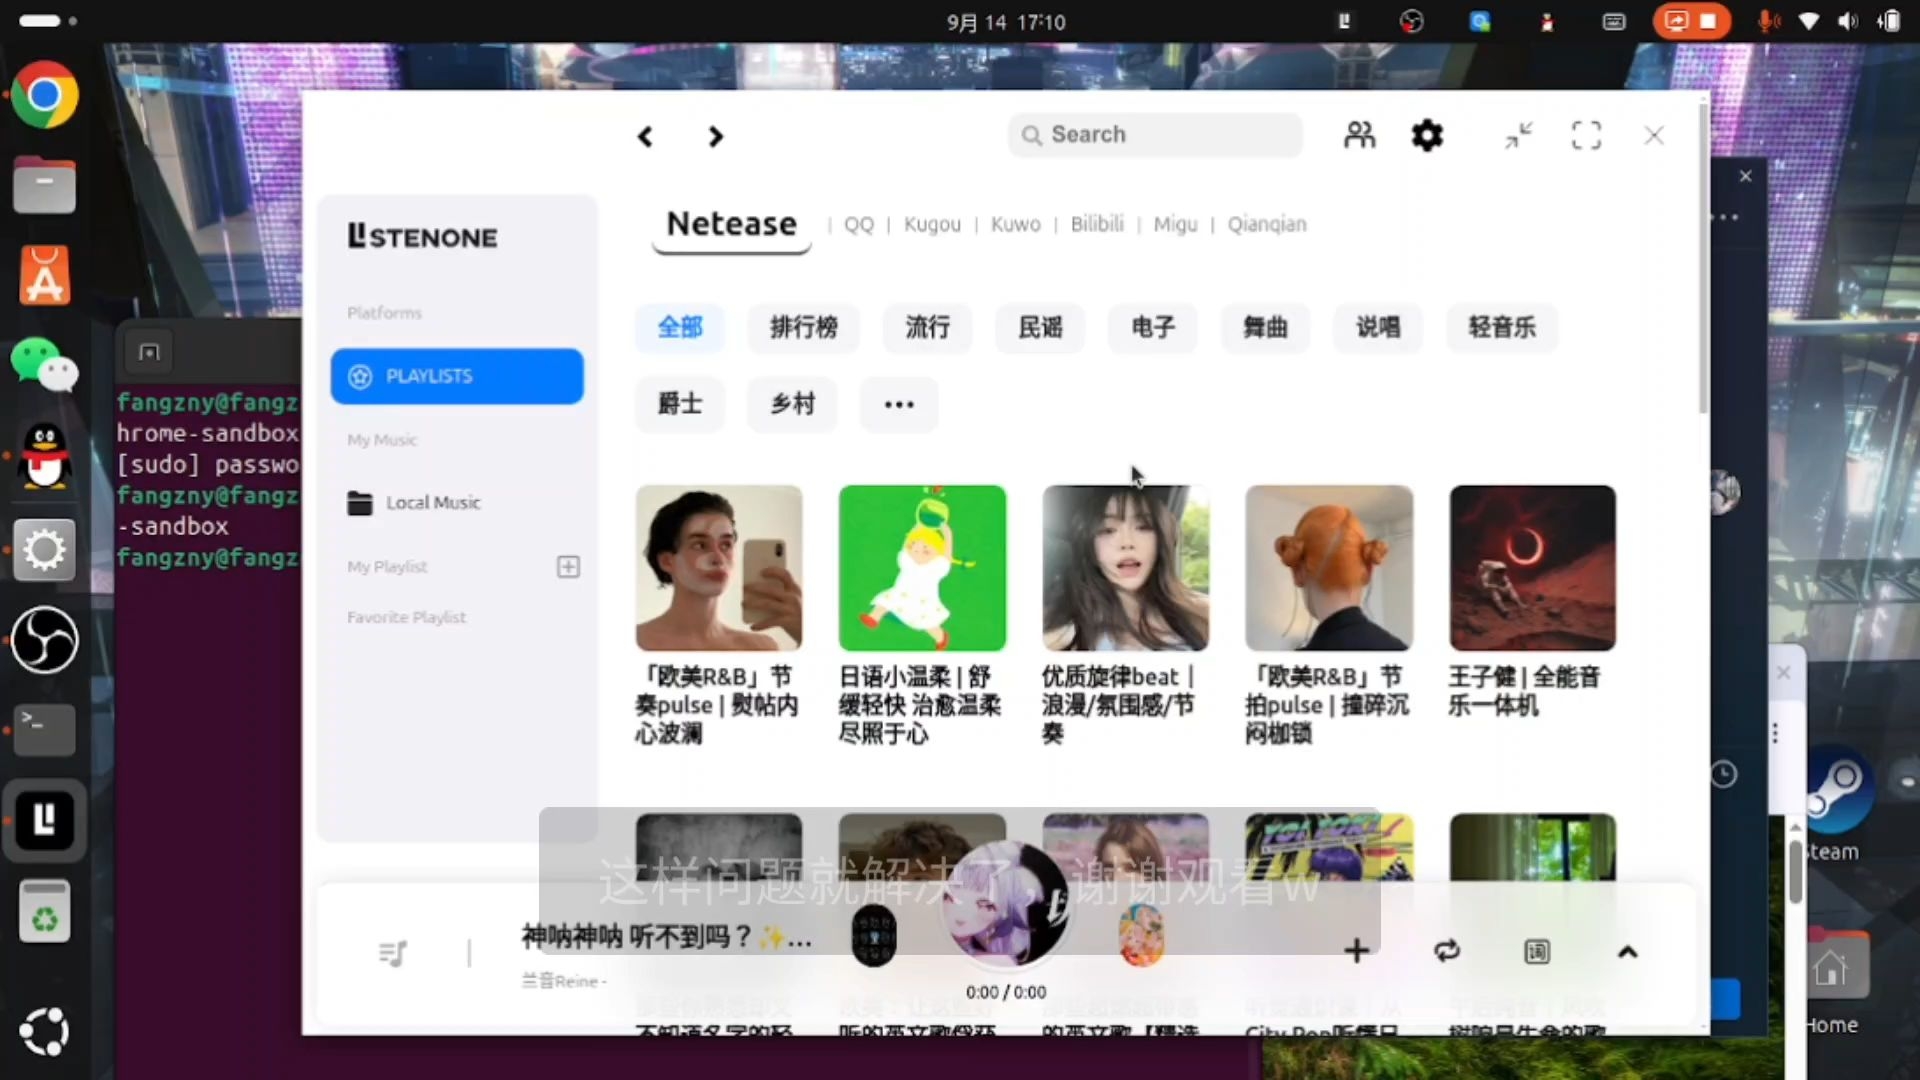
Task: Go back with the left arrow
Action: coord(645,137)
